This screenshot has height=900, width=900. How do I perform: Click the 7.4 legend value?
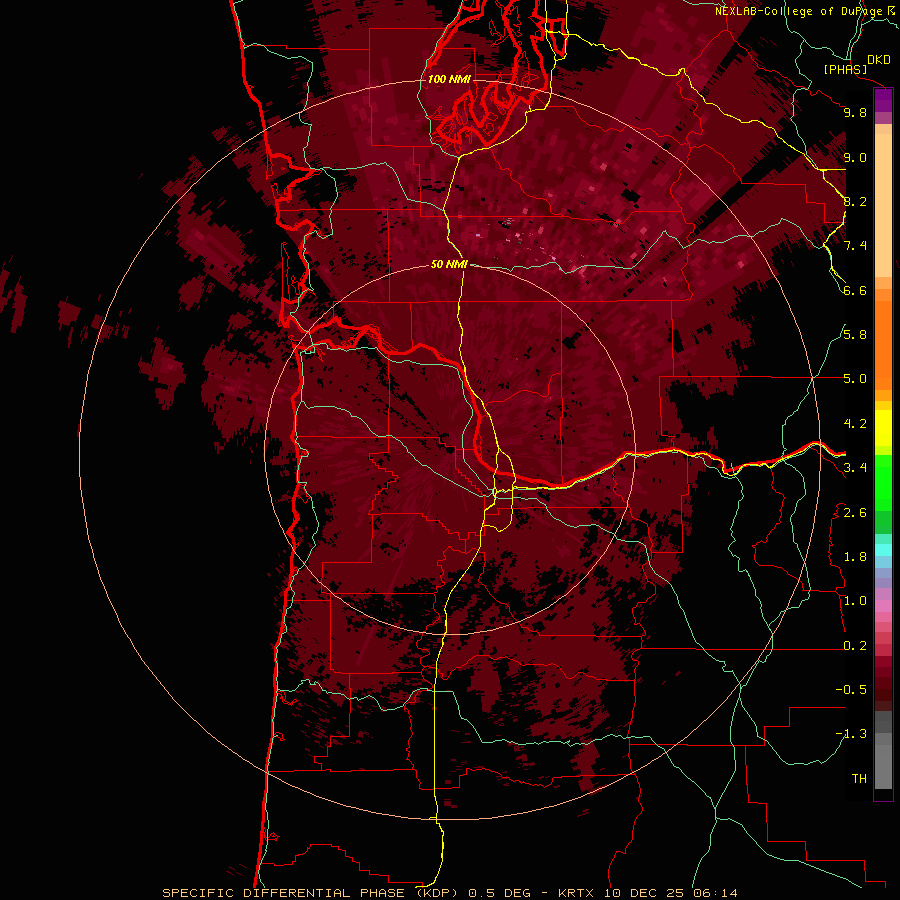pyautogui.click(x=855, y=246)
